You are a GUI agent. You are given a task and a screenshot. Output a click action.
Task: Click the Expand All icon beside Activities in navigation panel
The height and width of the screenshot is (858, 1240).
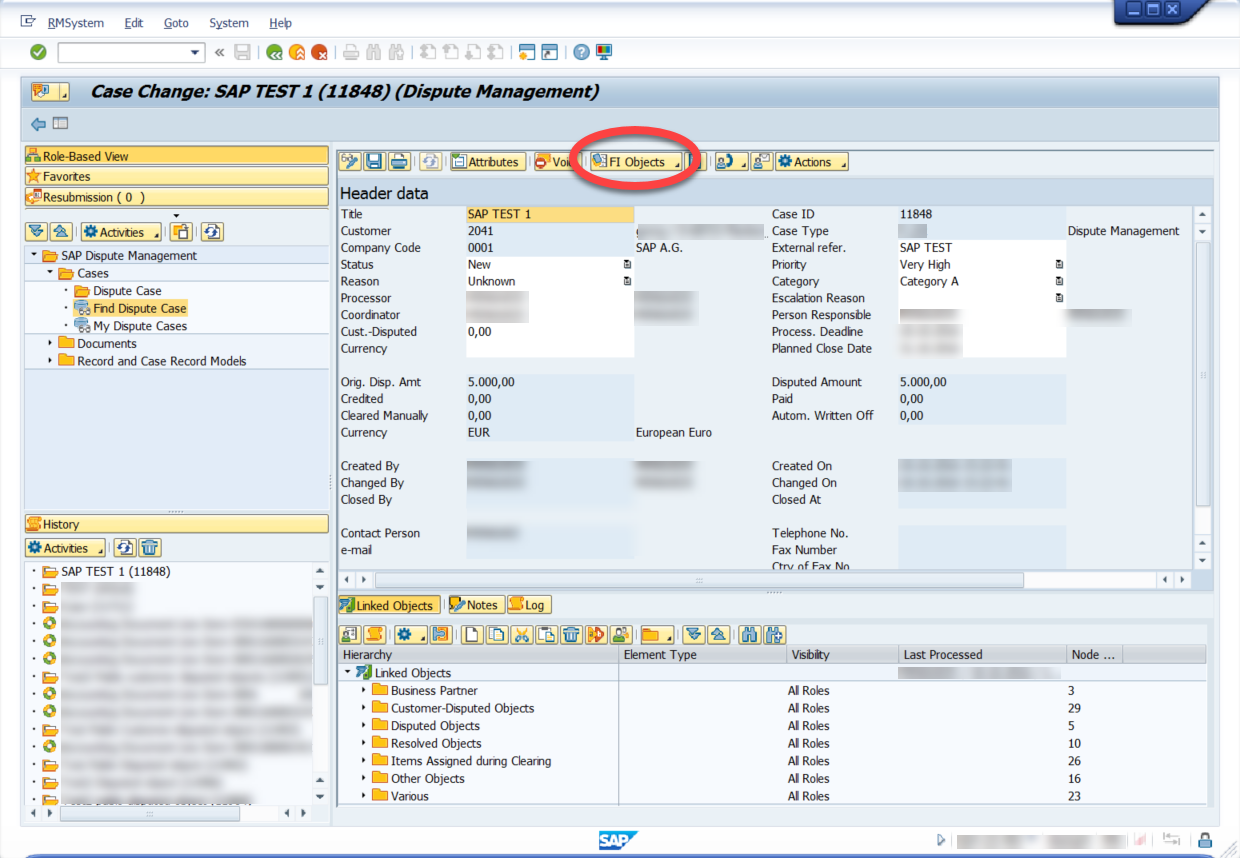[x=37, y=232]
